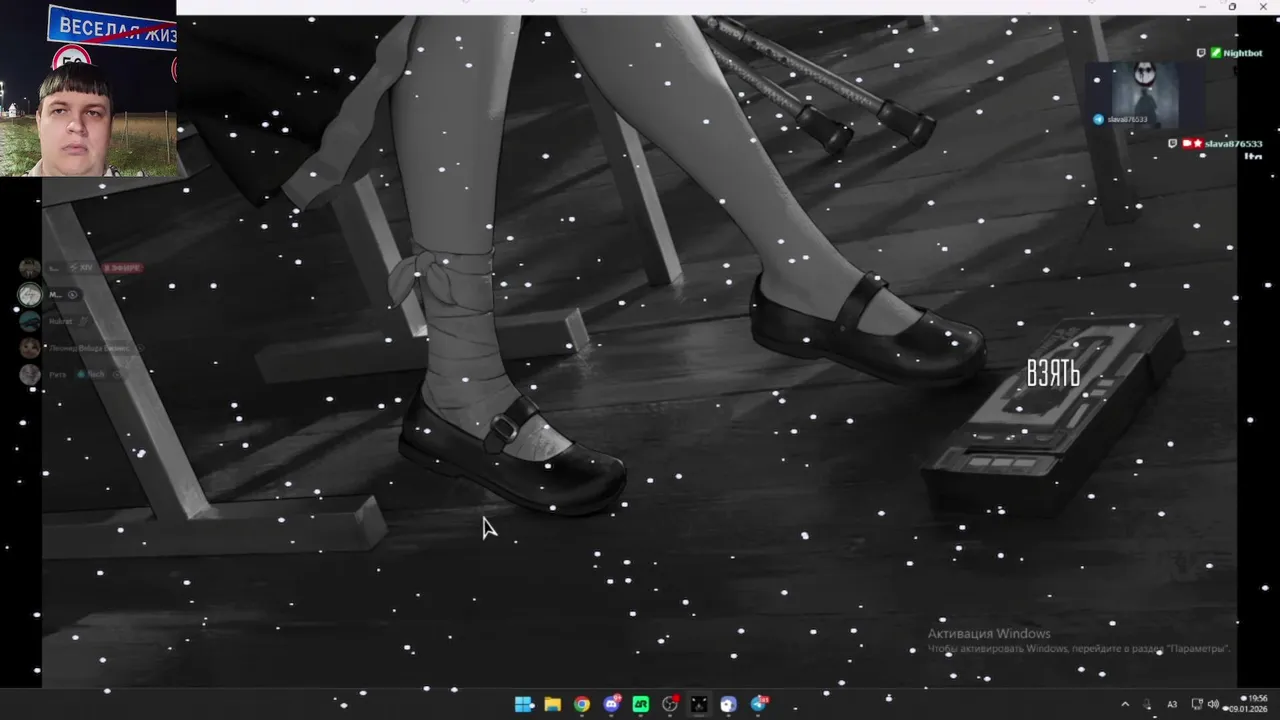This screenshot has height=720, width=1280.
Task: Click the ВЗЯТЬ prompt on the cassette recorder
Action: pos(1053,373)
